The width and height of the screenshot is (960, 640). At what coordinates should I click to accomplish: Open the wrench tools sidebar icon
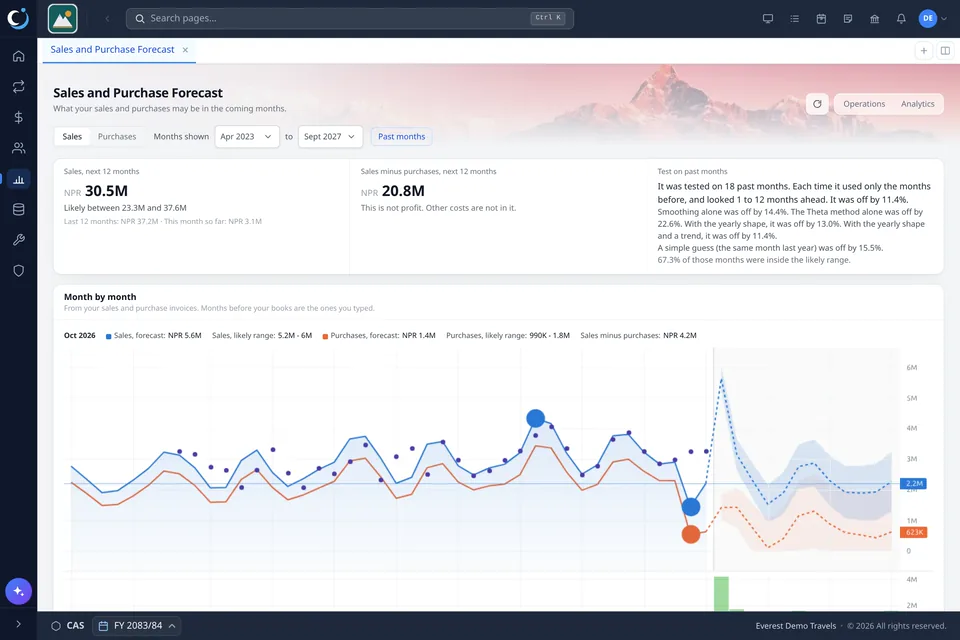tap(18, 240)
